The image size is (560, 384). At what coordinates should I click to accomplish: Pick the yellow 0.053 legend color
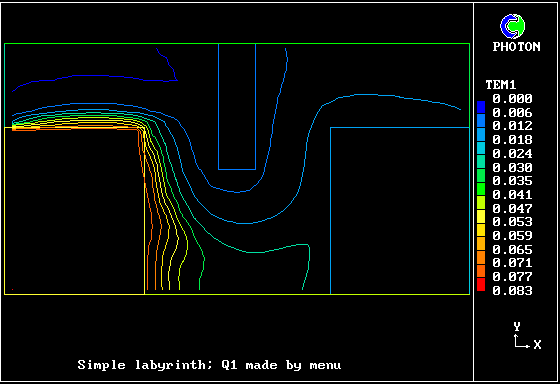[x=481, y=216]
